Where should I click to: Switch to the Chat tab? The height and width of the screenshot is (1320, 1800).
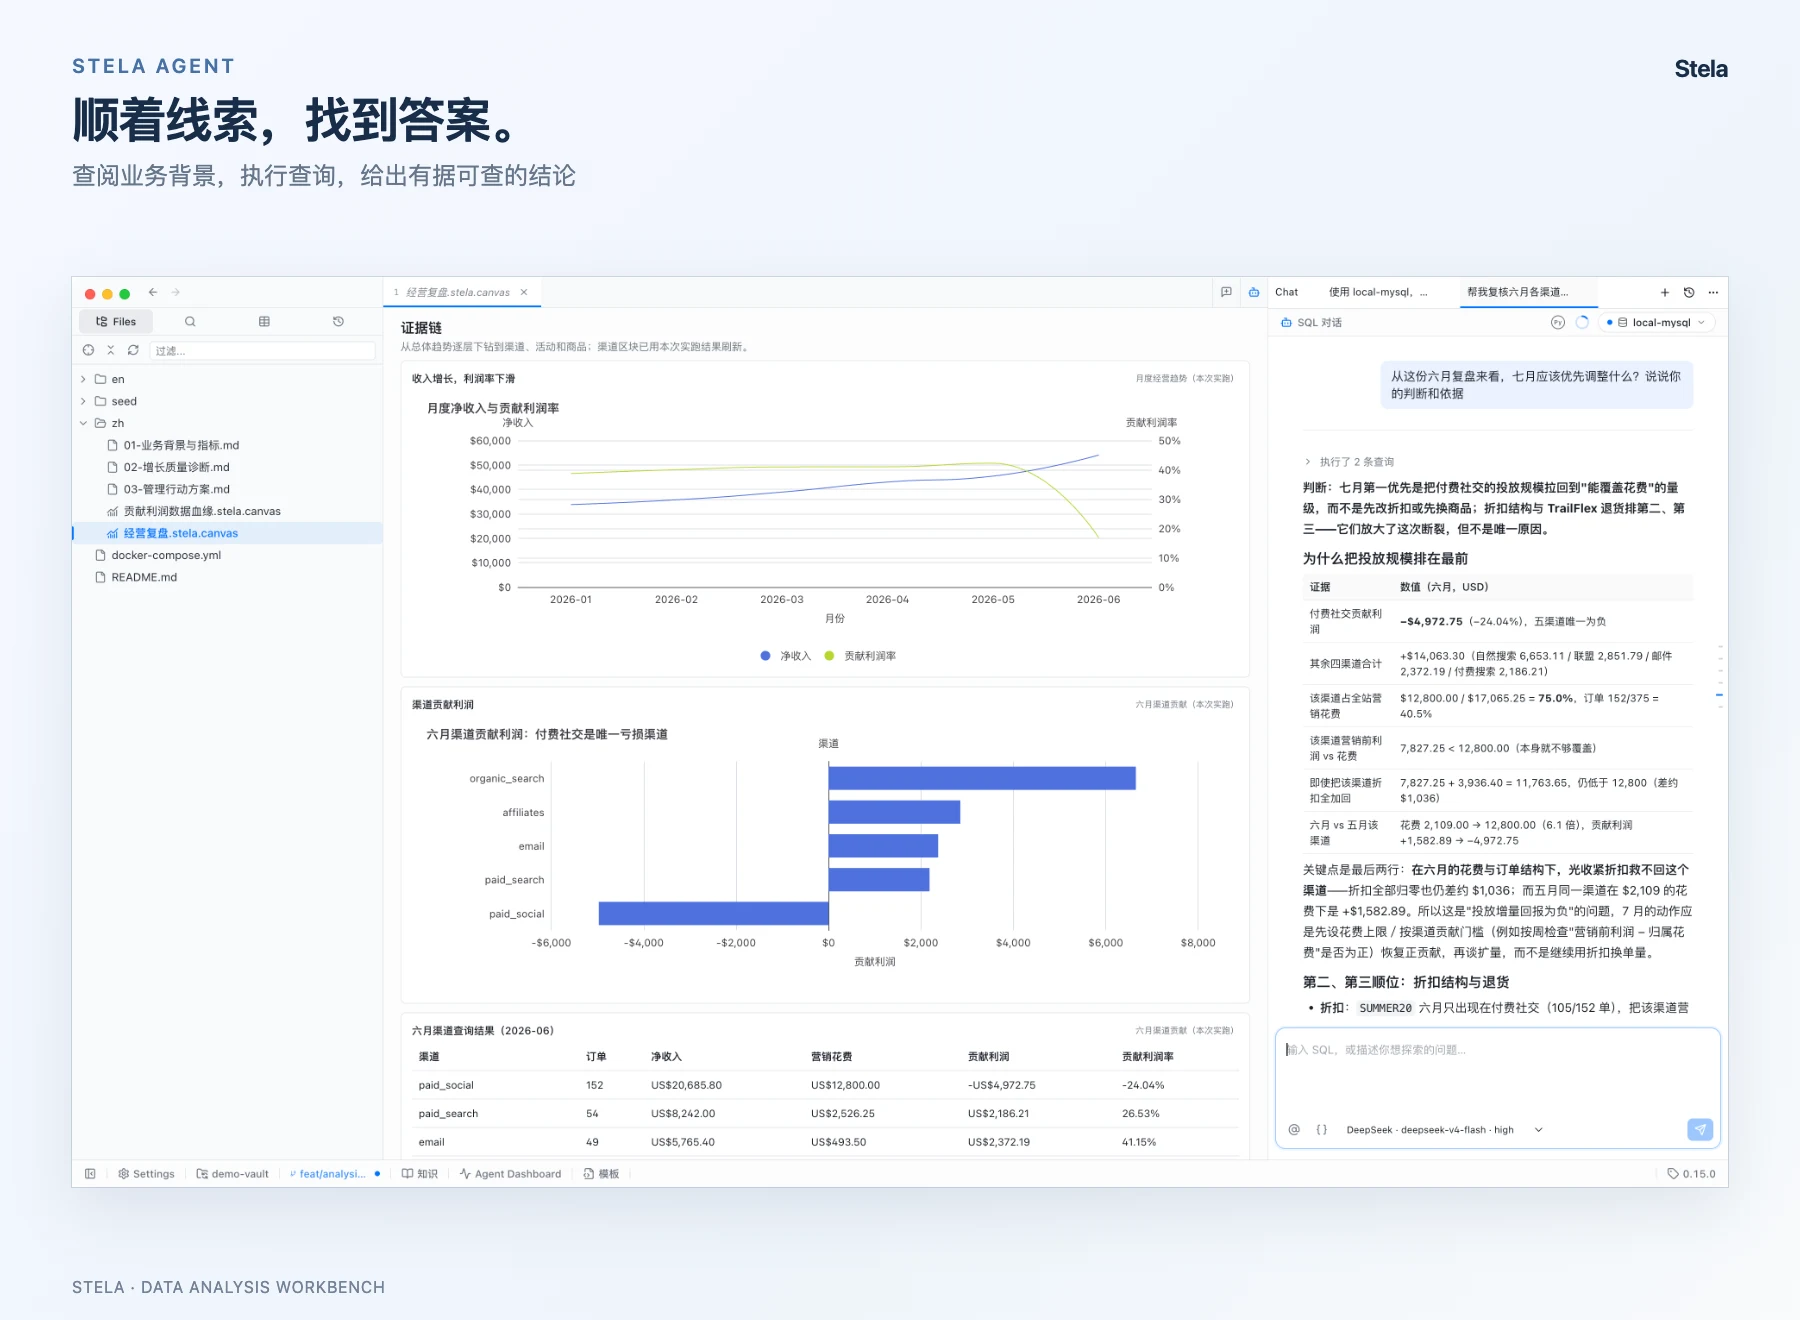point(1287,292)
